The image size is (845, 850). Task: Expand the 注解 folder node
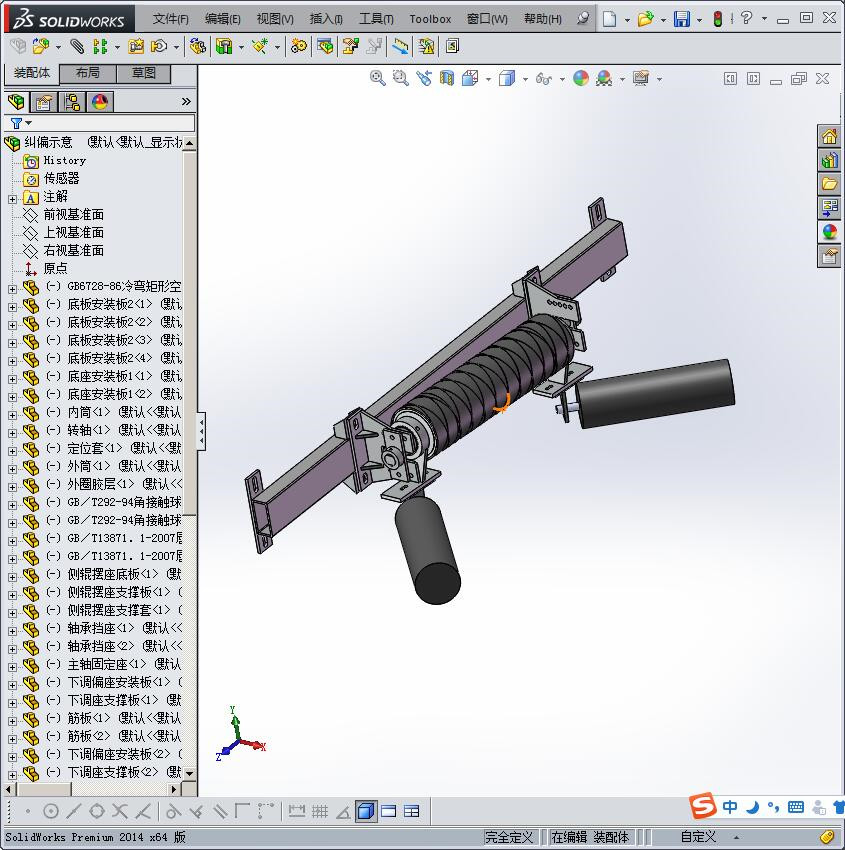pyautogui.click(x=12, y=199)
